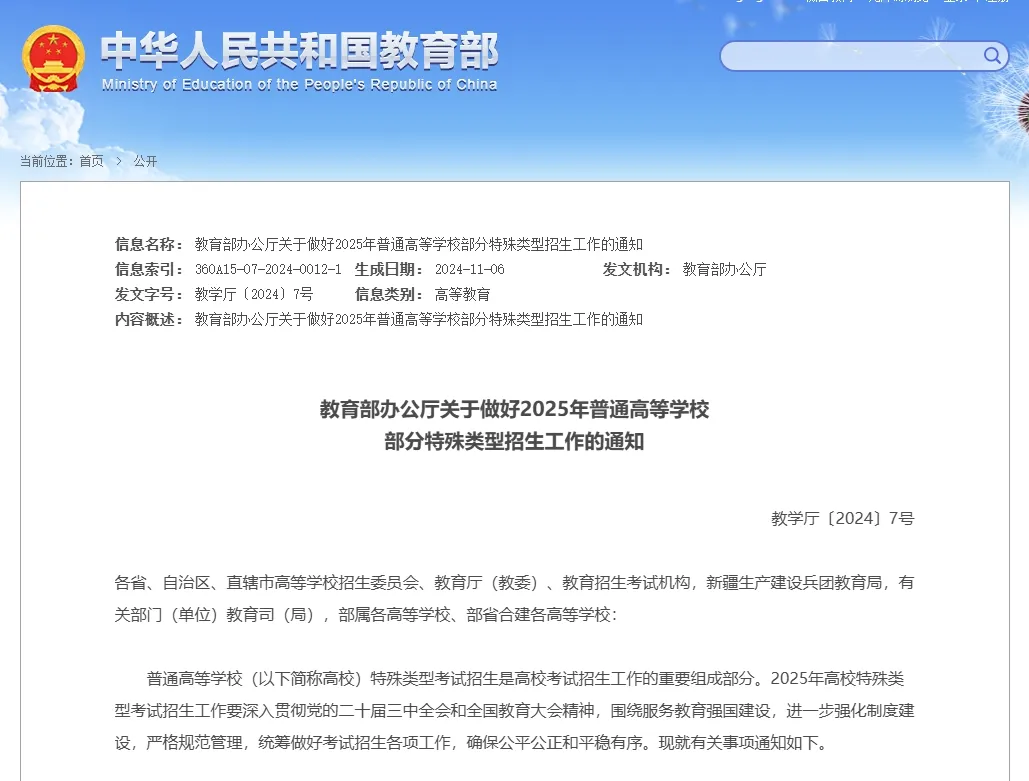
Task: Click the 生成日期 label
Action: point(388,270)
